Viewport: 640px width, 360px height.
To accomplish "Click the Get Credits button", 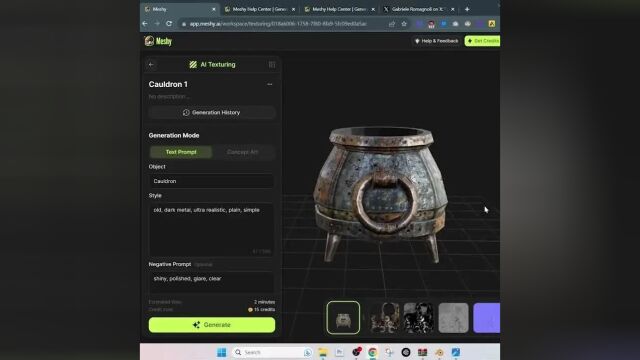I will [x=482, y=41].
